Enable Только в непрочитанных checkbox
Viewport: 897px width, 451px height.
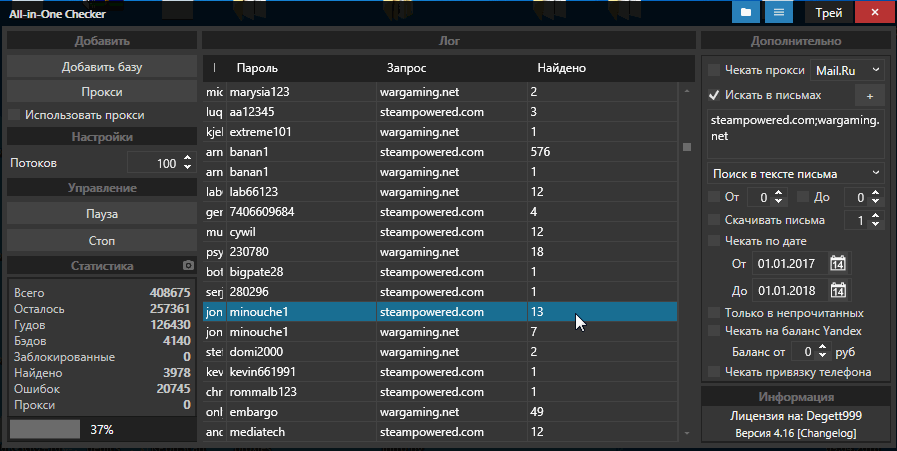714,313
